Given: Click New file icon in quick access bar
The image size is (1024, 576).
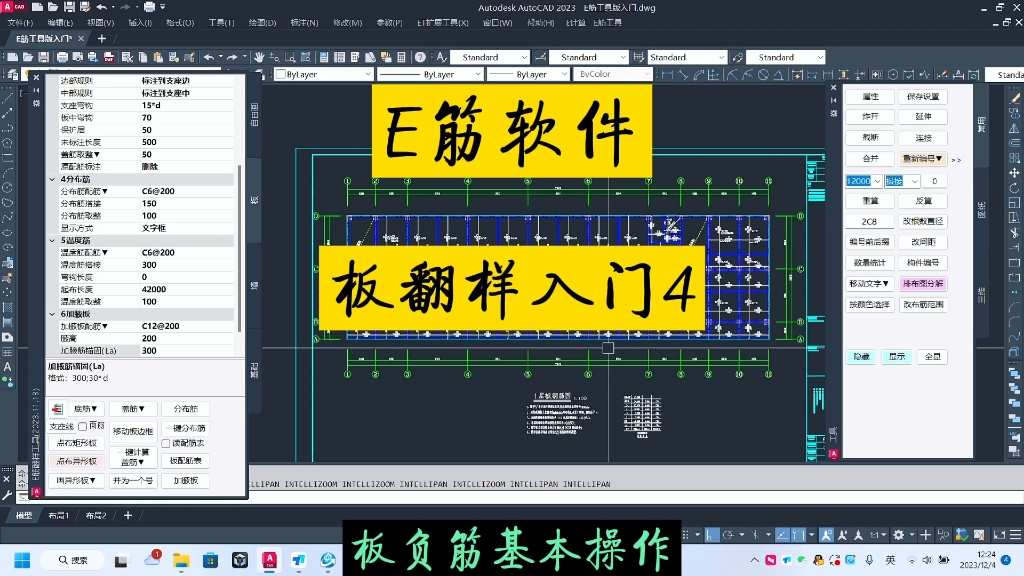Looking at the screenshot, I should (x=37, y=7).
